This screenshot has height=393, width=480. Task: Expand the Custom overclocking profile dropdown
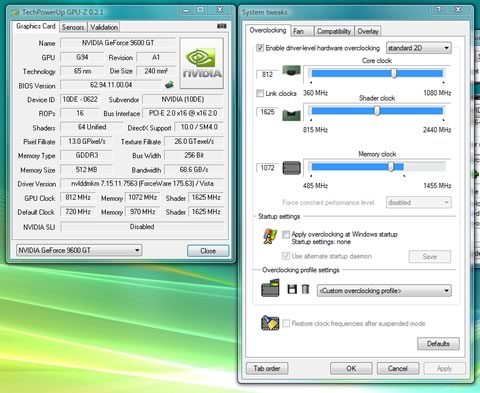pyautogui.click(x=384, y=291)
